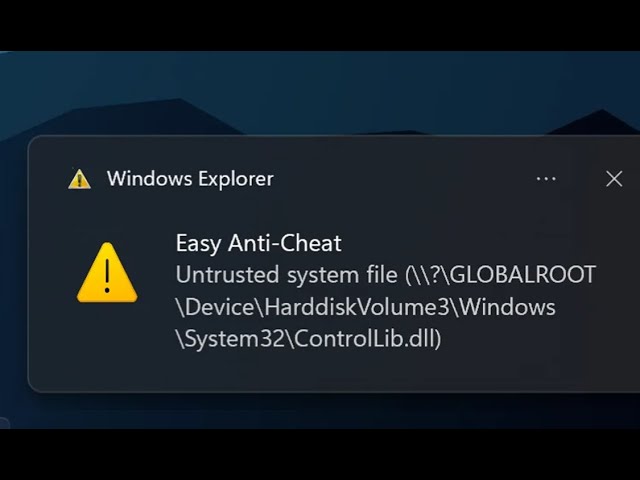Click the Easy Anti-Cheat notification heading

258,243
